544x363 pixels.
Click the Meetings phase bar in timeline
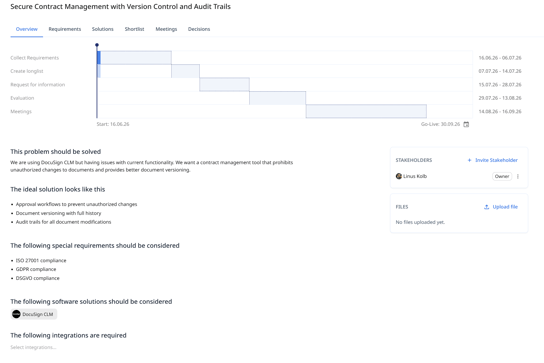click(x=366, y=111)
